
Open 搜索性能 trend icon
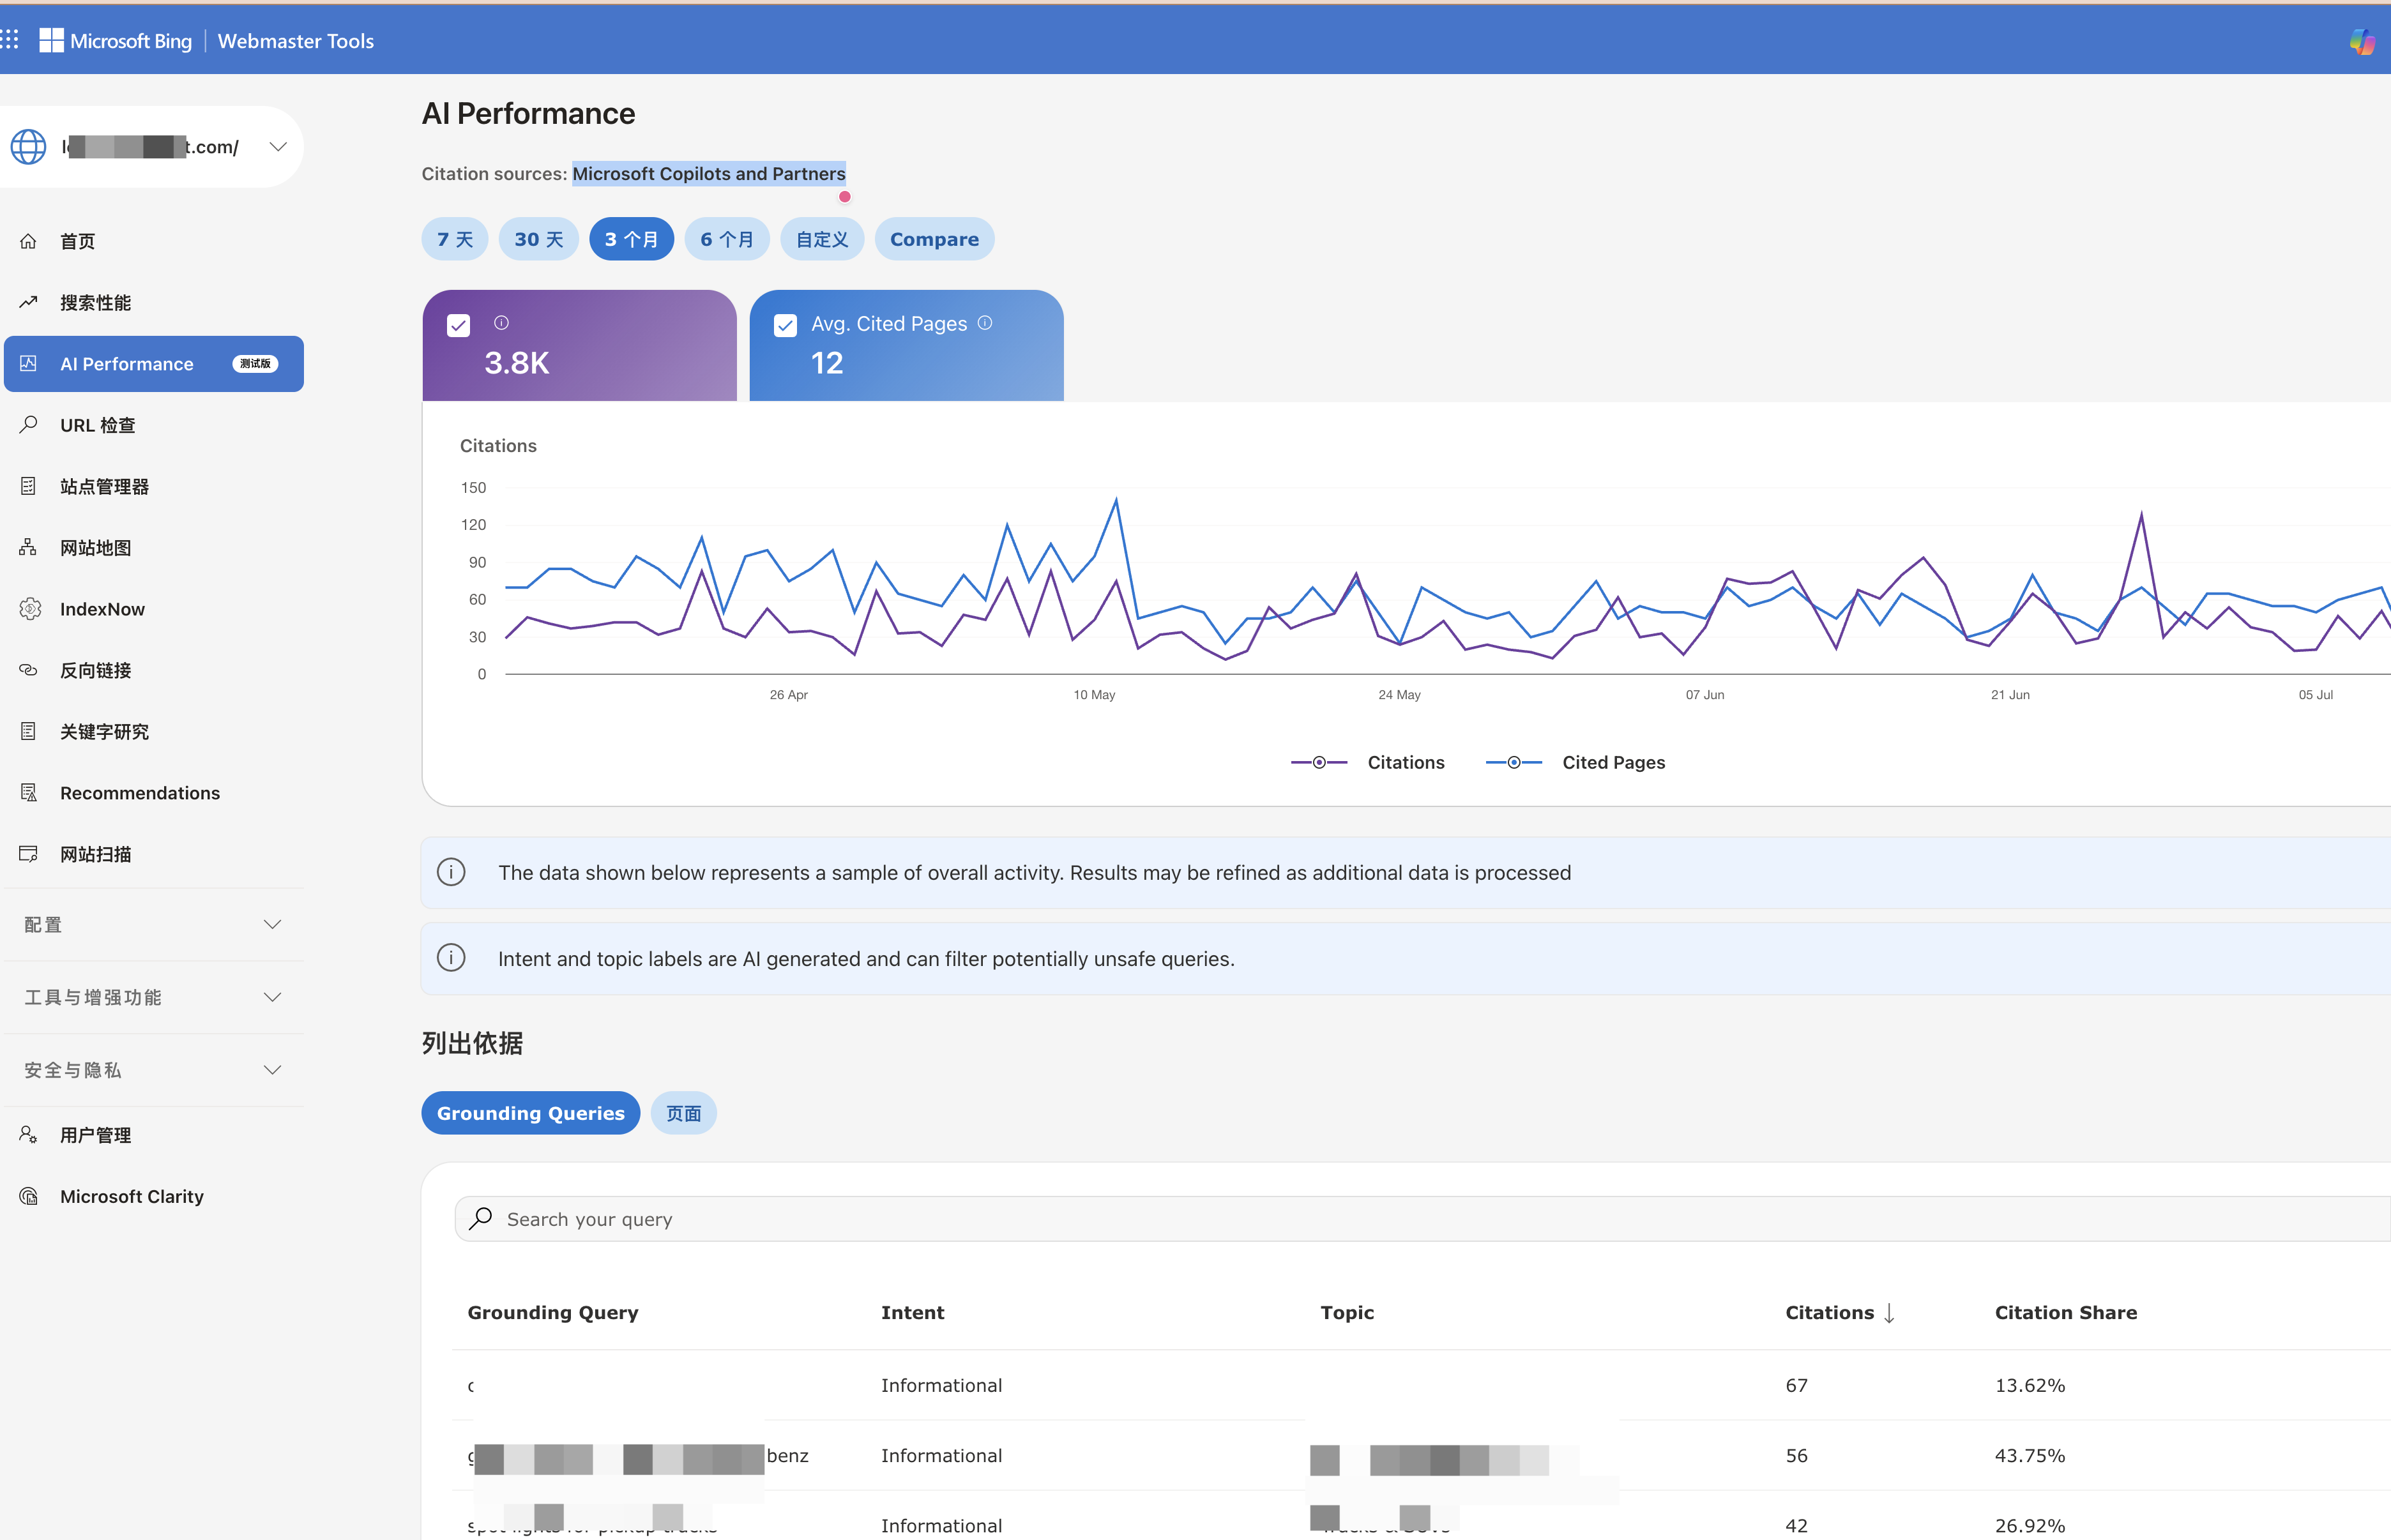[x=28, y=302]
